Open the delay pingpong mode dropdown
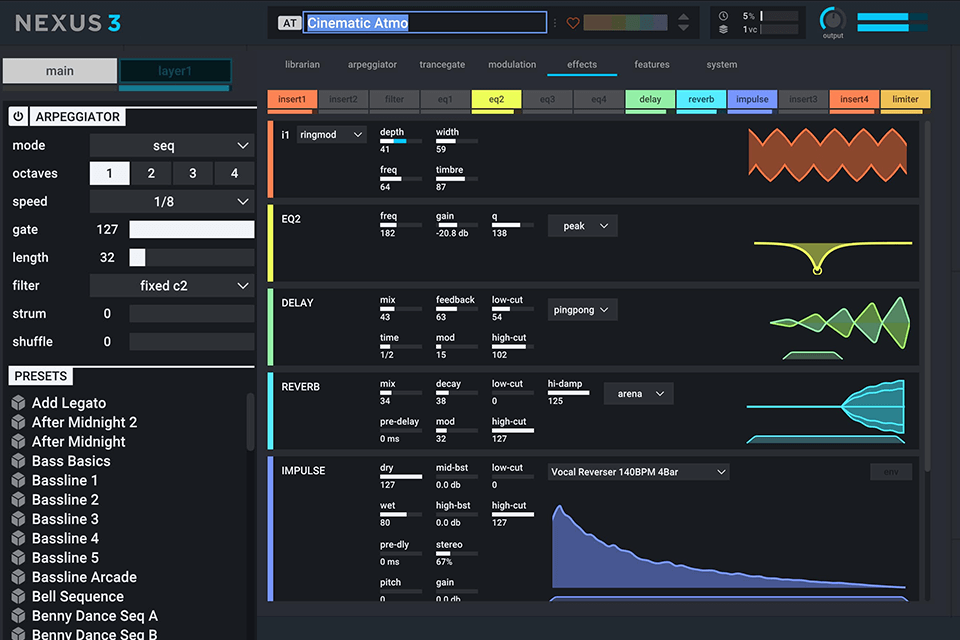 [582, 310]
